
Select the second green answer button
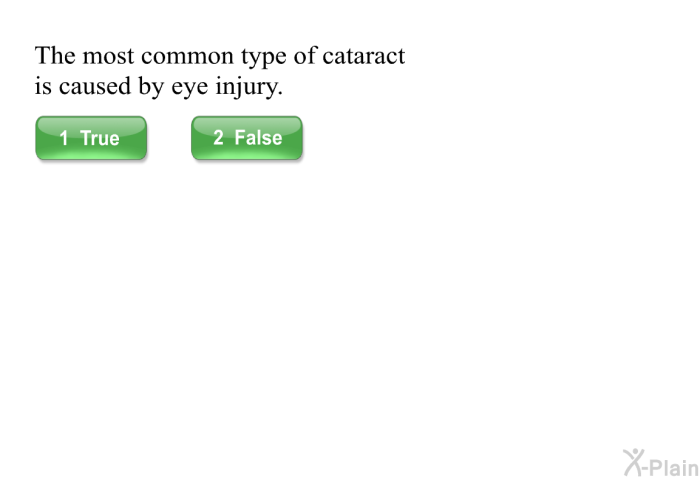coord(247,138)
